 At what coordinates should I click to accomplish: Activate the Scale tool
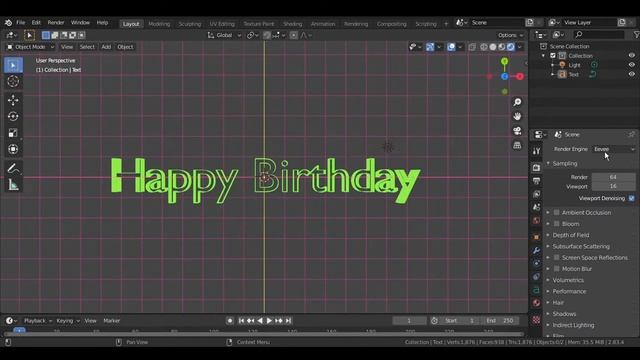coord(13,133)
